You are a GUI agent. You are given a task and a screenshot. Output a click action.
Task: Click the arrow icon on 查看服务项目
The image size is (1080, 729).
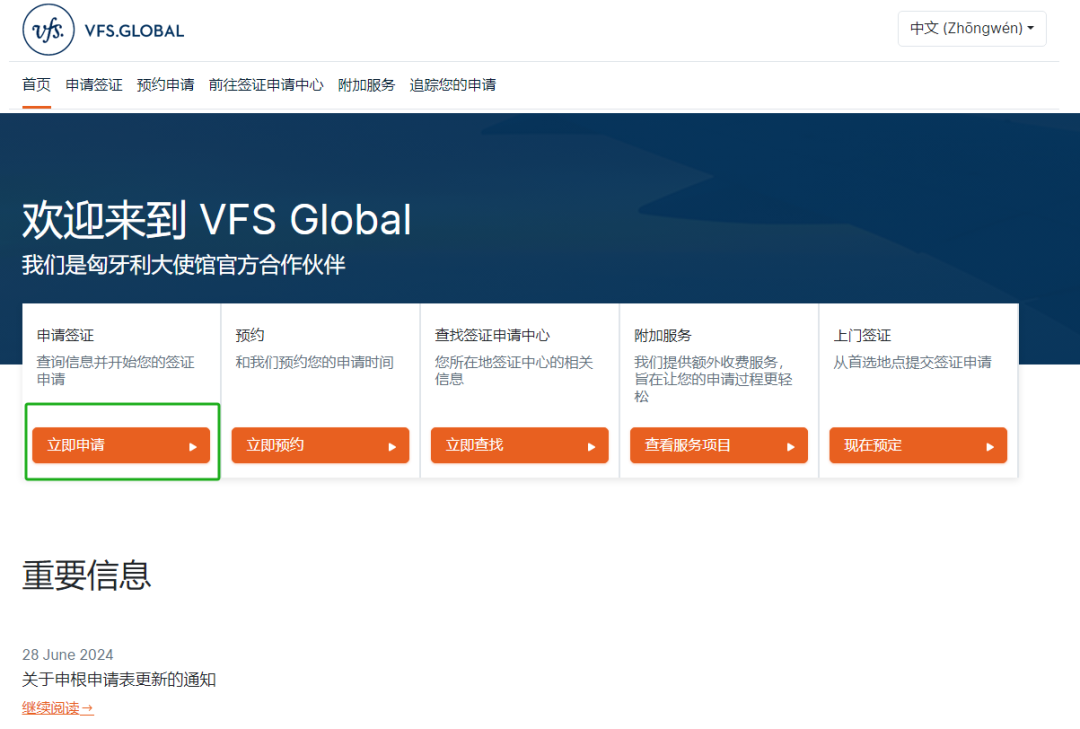click(x=791, y=446)
